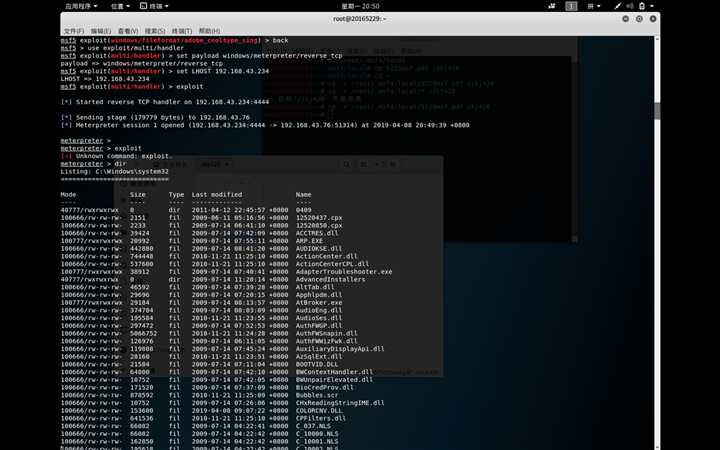This screenshot has width=720, height=450.
Task: Close the root@20165229 terminal window
Action: 653,19
